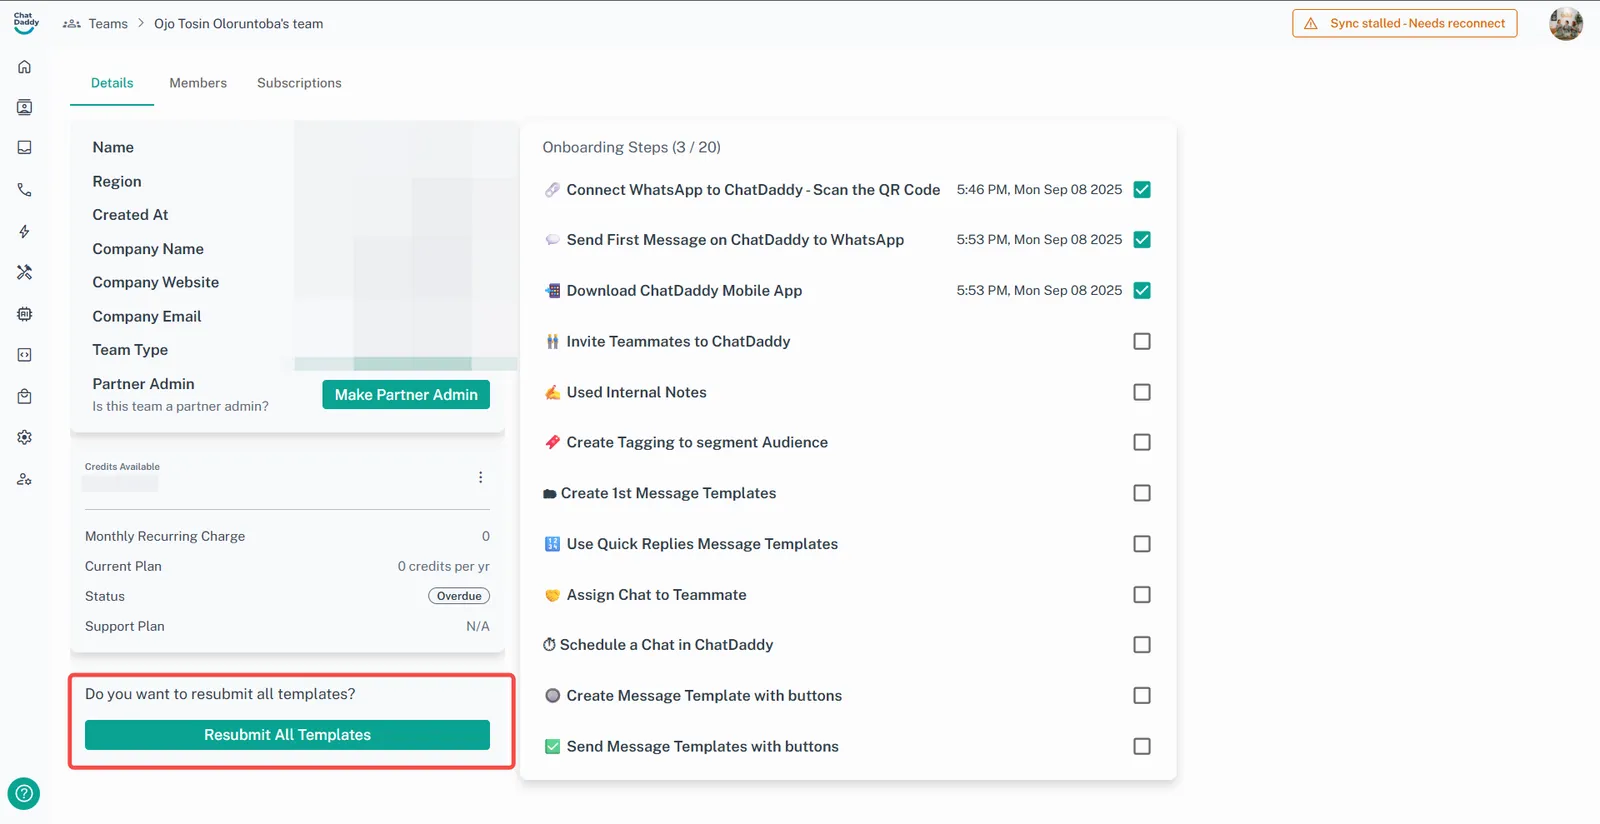Open the AI chip sidebar icon
The height and width of the screenshot is (824, 1600).
(x=25, y=314)
